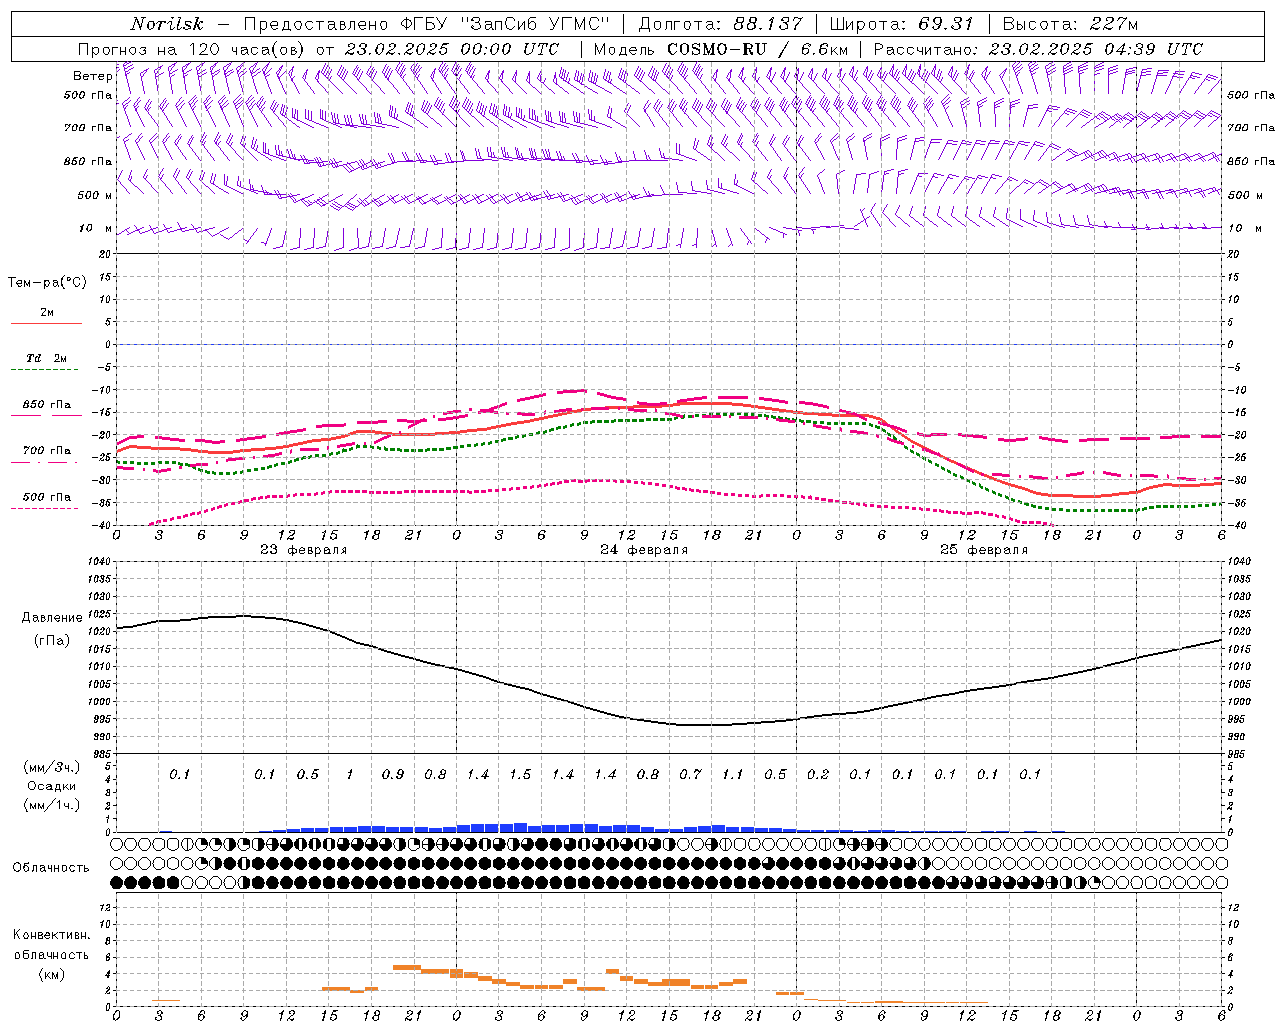Image resolution: width=1280 pixels, height=1024 pixels.
Task: Click the '(гПа)' unit under Давление
Action: tap(52, 641)
